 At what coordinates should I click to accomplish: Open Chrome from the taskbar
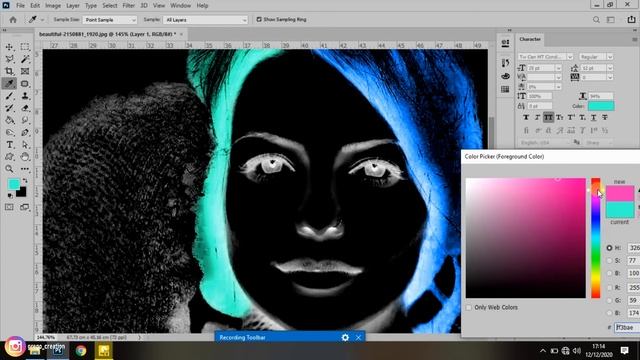point(81,350)
